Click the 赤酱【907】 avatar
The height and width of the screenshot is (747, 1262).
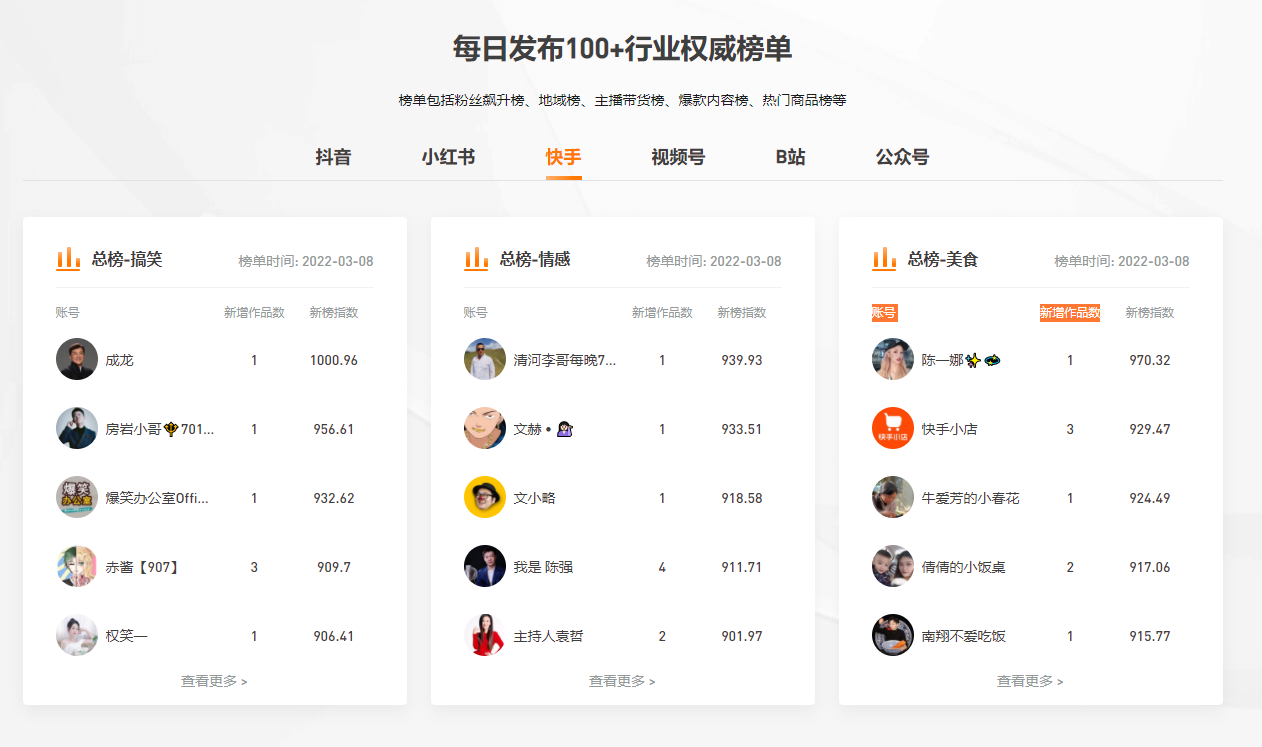[77, 566]
